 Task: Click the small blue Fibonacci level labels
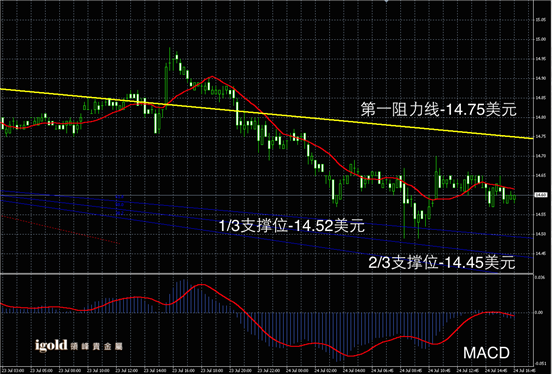coord(120,205)
